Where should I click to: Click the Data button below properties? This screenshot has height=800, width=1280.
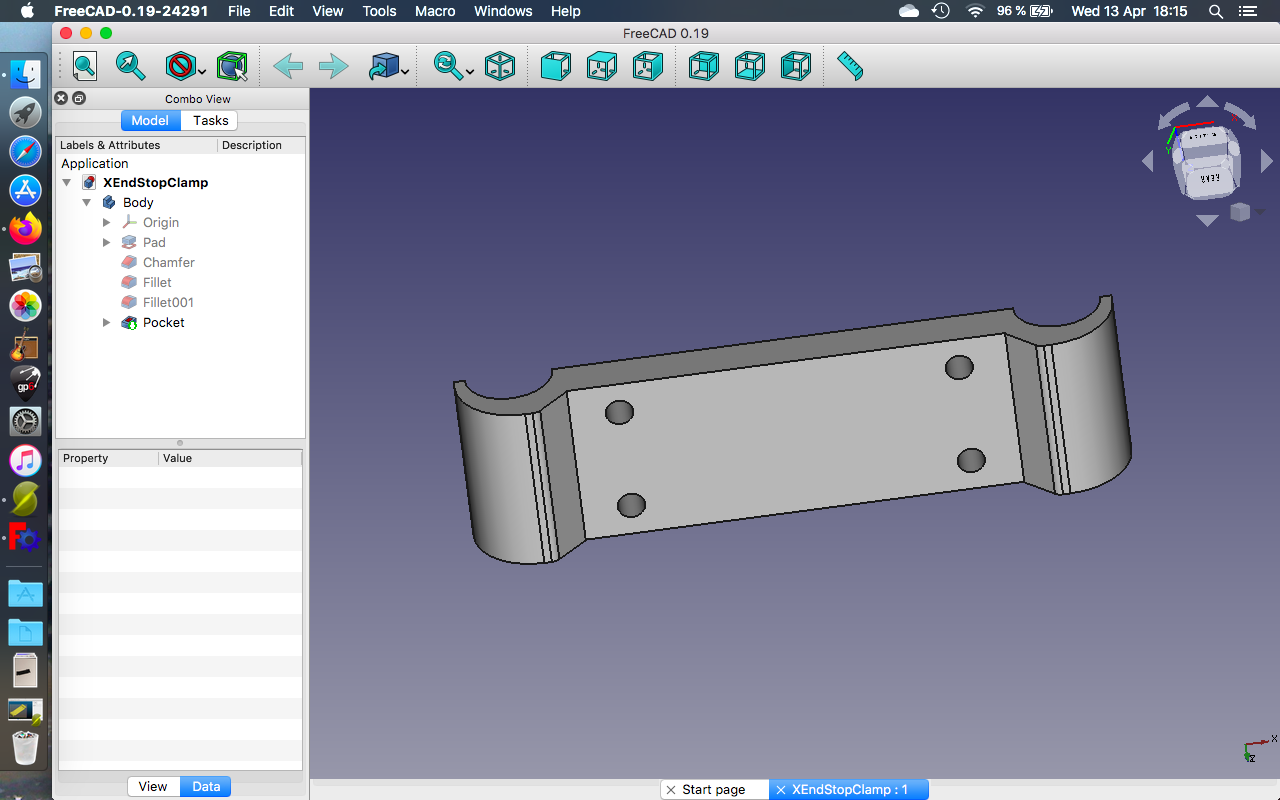click(205, 786)
